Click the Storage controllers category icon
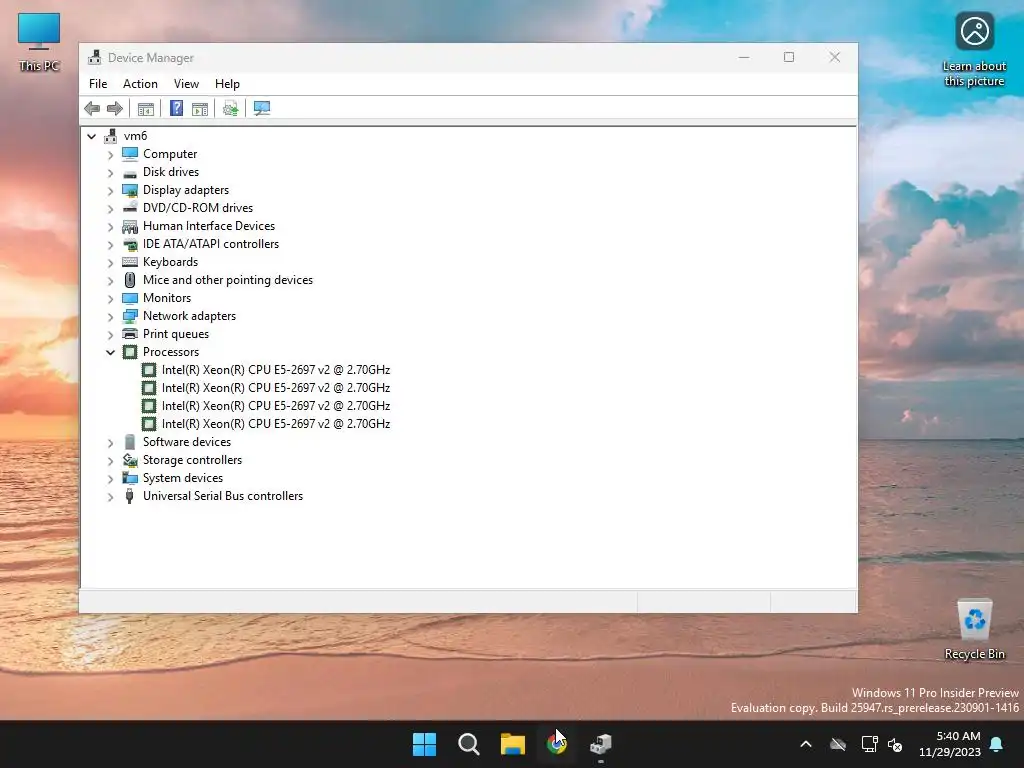Viewport: 1024px width, 768px height. [130, 460]
